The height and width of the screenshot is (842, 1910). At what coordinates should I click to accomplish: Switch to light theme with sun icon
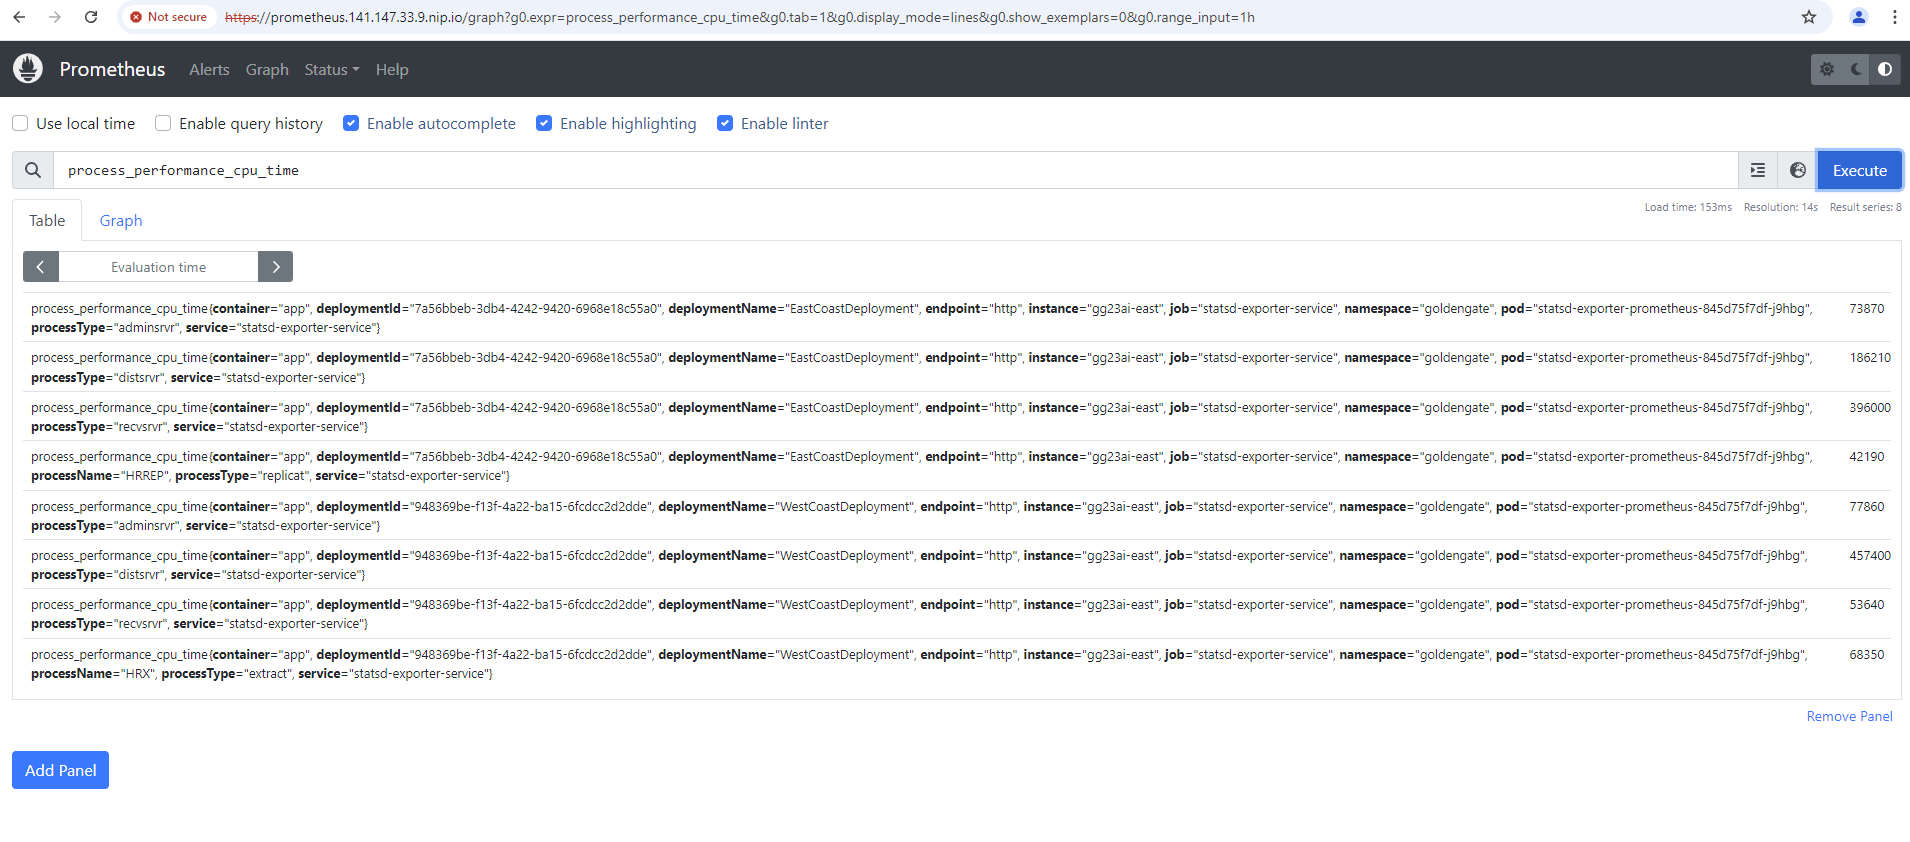coord(1827,69)
